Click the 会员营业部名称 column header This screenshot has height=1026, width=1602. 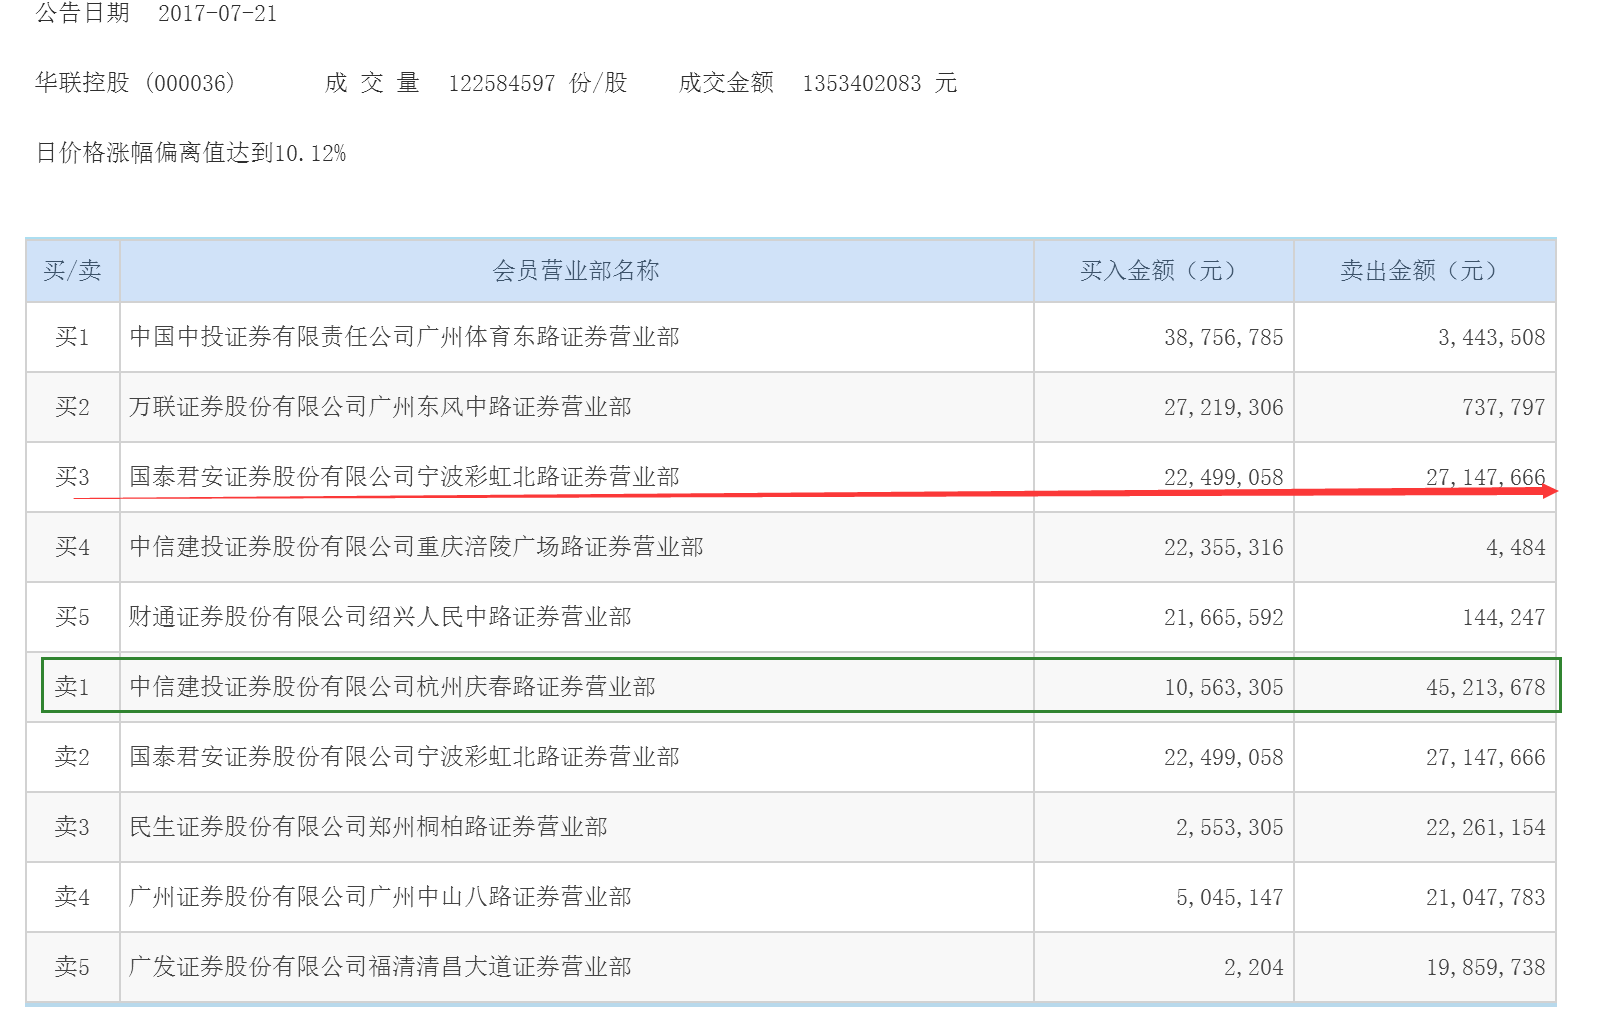click(x=576, y=271)
